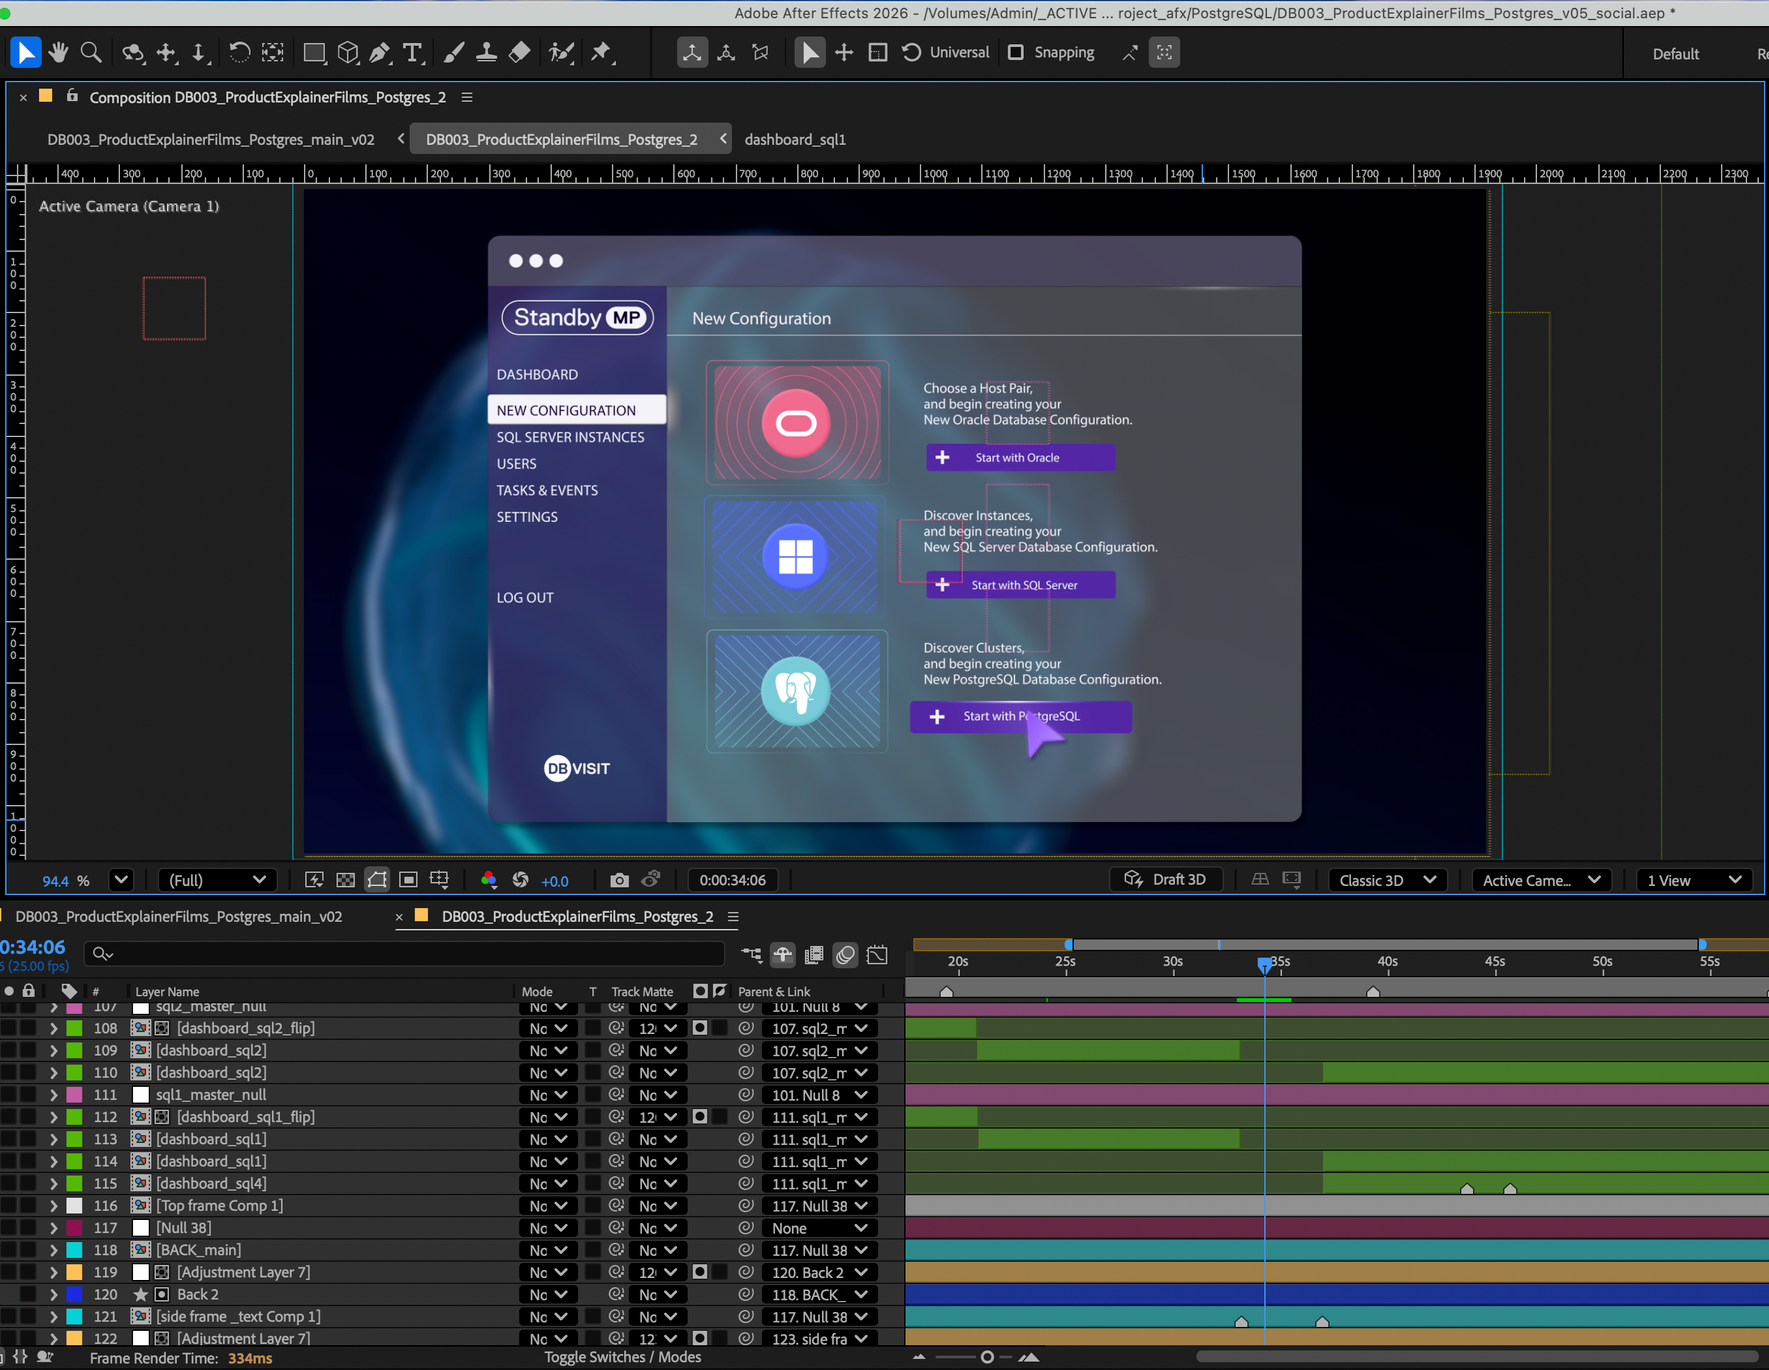Select the Default workspace
Viewport: 1769px width, 1370px height.
[x=1675, y=54]
